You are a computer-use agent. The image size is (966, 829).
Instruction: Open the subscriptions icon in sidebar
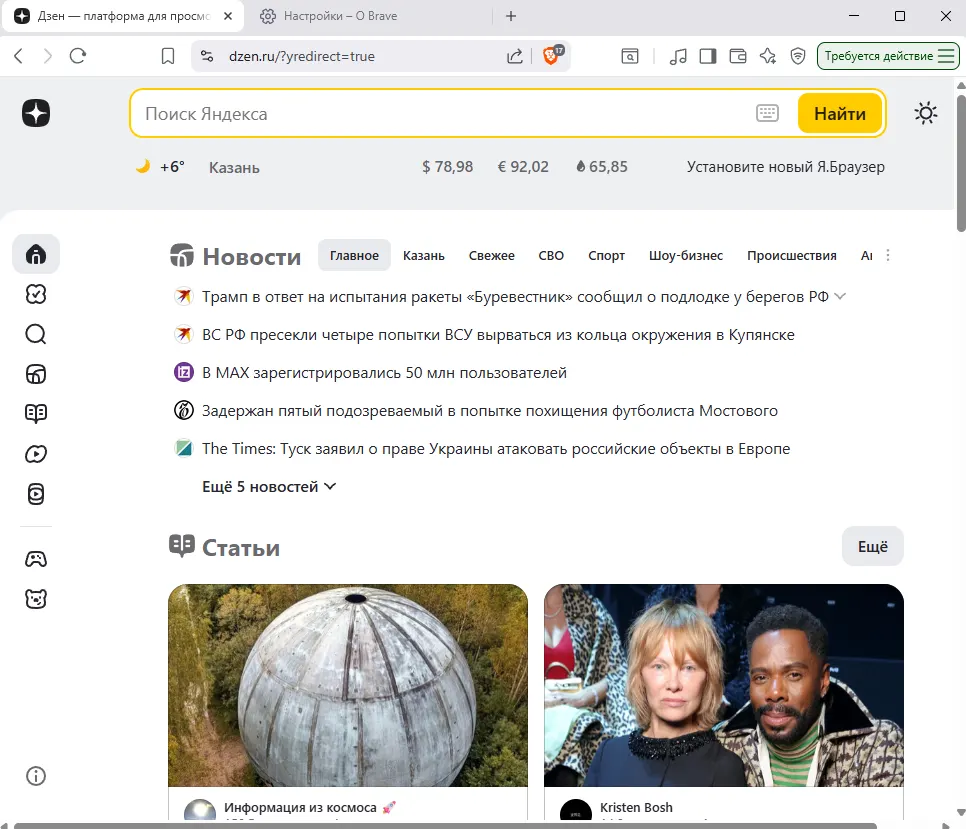click(36, 294)
